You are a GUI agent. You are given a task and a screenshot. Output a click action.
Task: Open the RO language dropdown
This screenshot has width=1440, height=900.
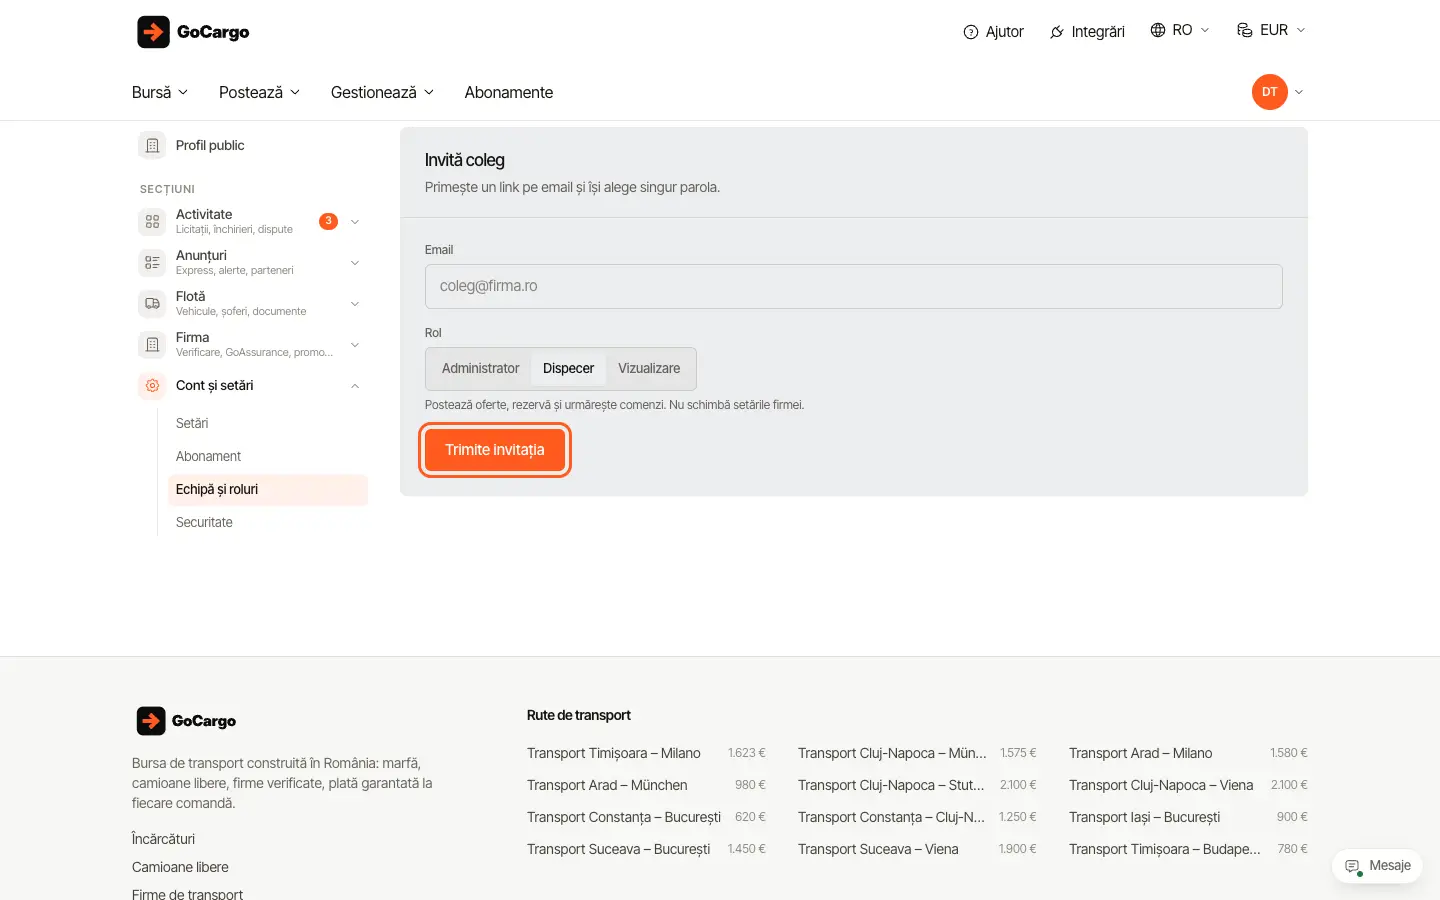(1180, 30)
